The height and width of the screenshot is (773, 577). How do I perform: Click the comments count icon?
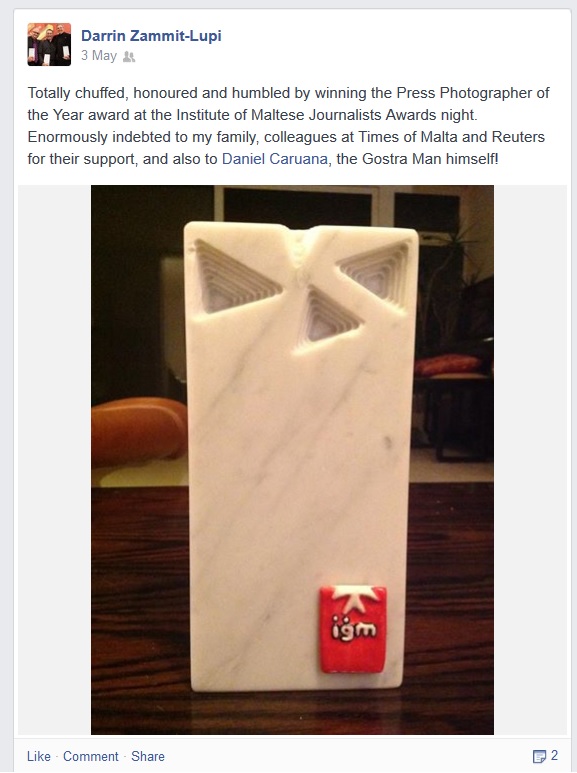pos(539,756)
